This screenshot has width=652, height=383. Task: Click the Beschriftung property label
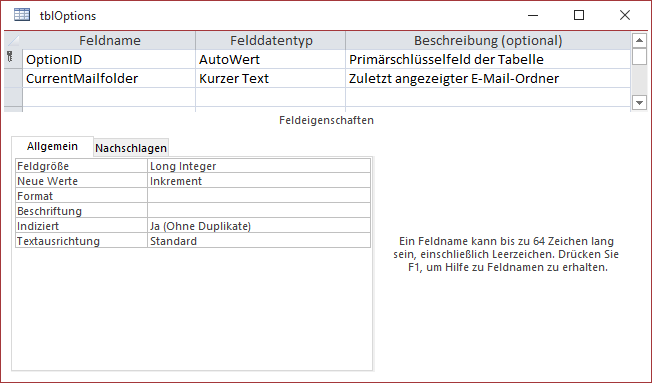(x=82, y=211)
